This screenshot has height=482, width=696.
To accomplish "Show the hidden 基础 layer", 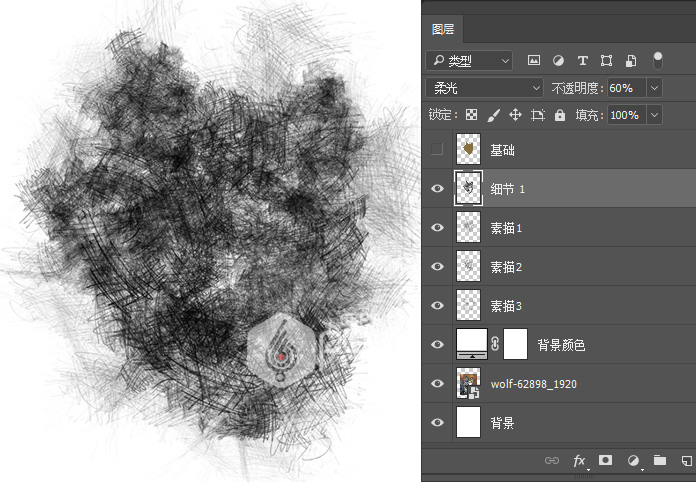I will 437,149.
